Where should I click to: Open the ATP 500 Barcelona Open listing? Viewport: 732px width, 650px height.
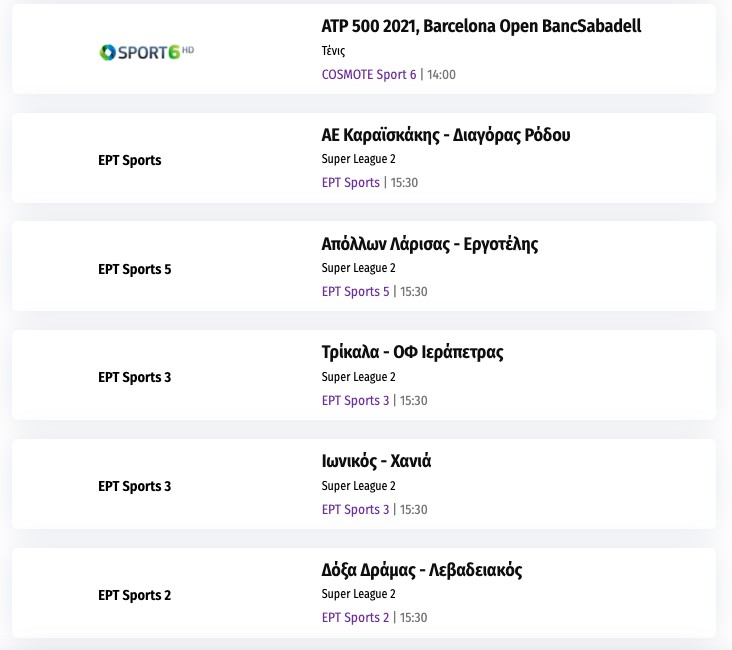point(481,26)
